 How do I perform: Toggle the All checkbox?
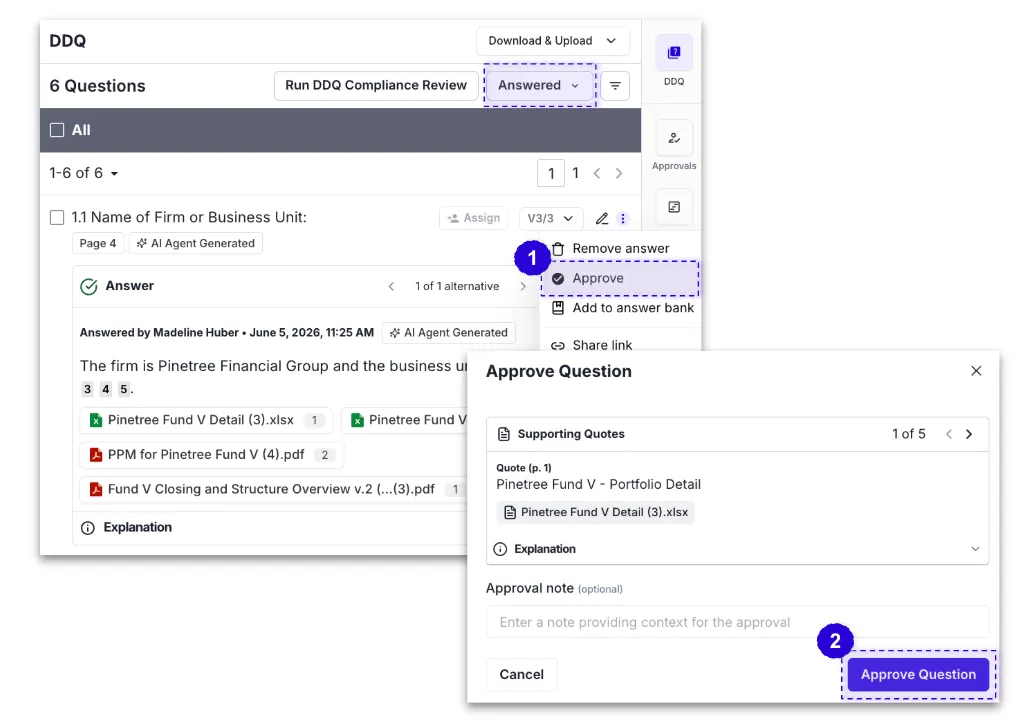point(57,130)
